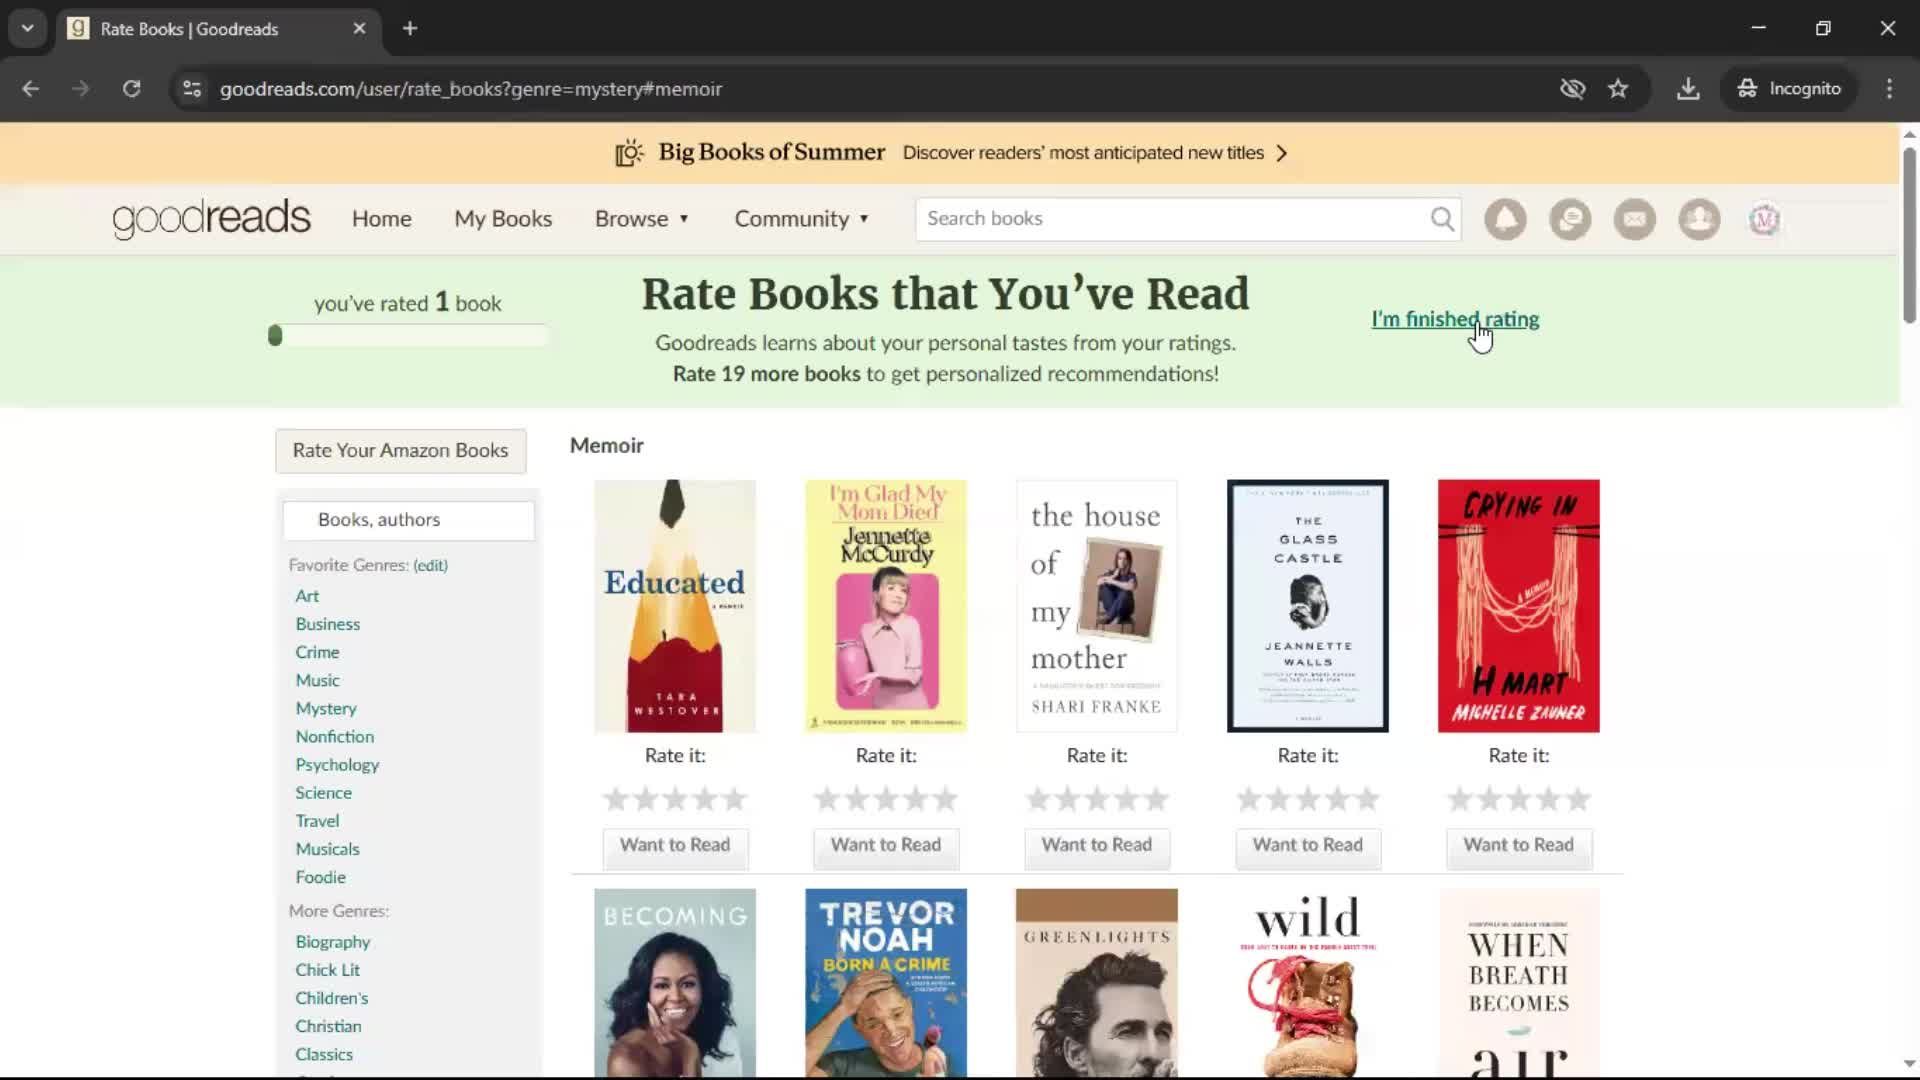
Task: Open the discussions chat bubble icon
Action: (1570, 219)
